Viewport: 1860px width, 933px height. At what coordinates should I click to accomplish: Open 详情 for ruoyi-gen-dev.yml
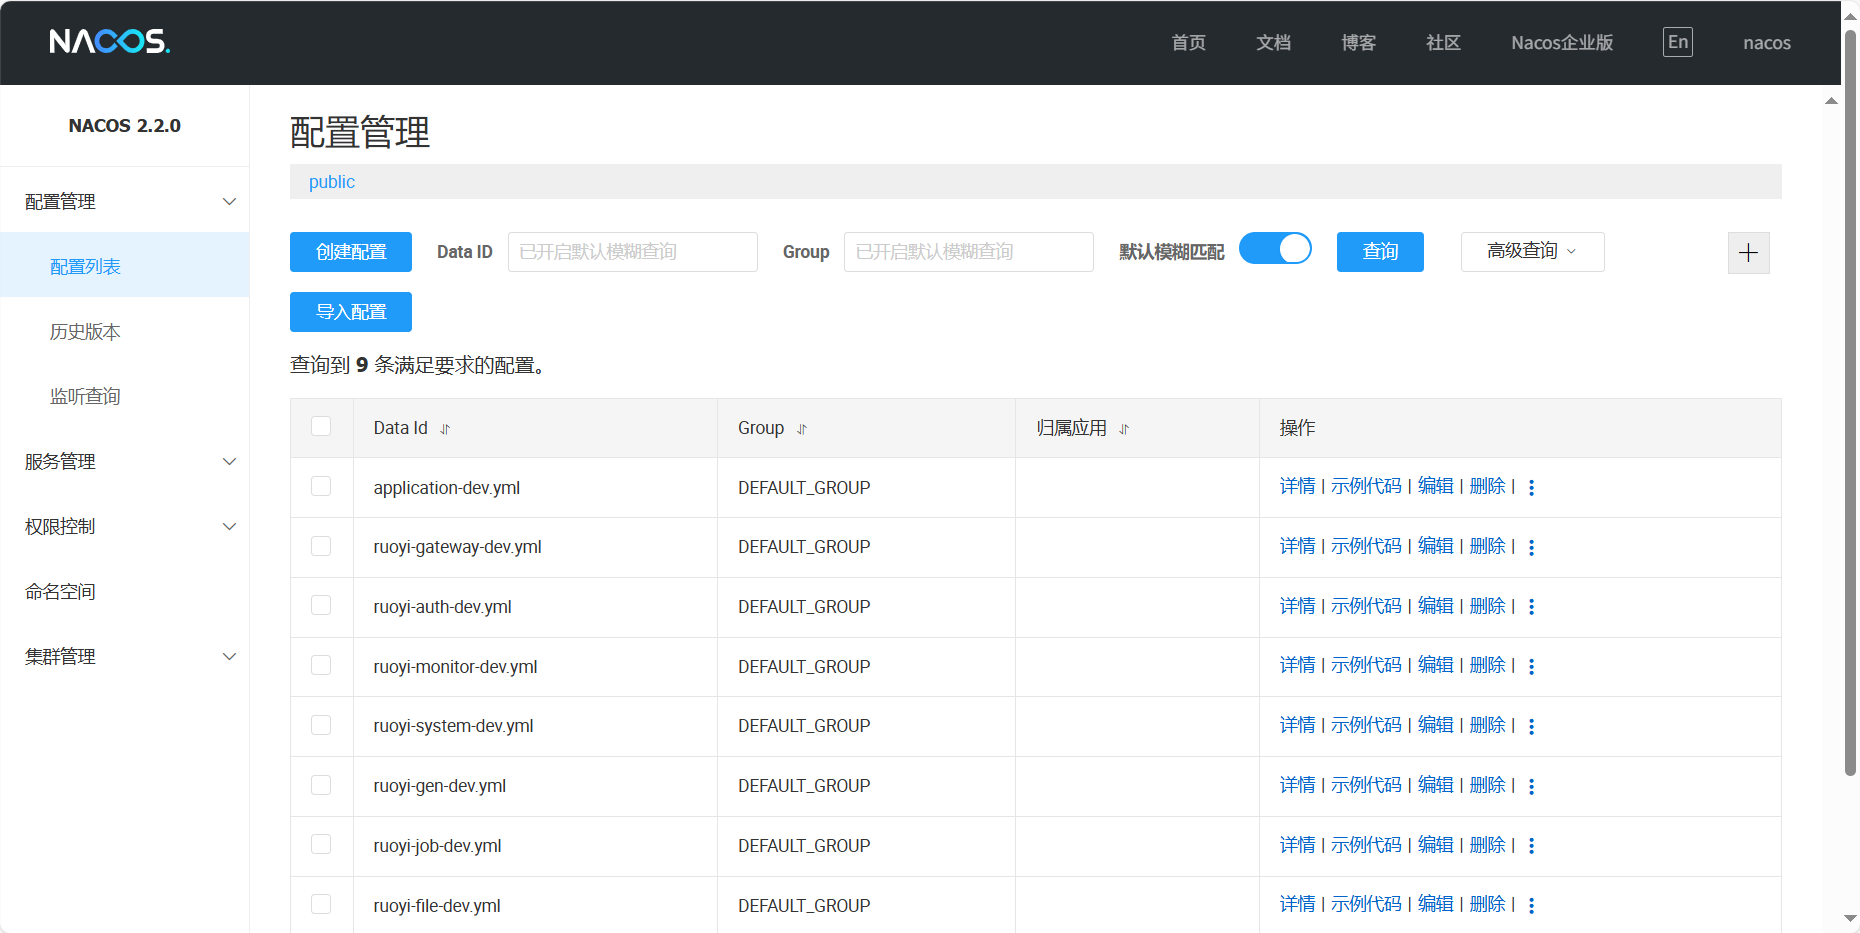coord(1298,785)
